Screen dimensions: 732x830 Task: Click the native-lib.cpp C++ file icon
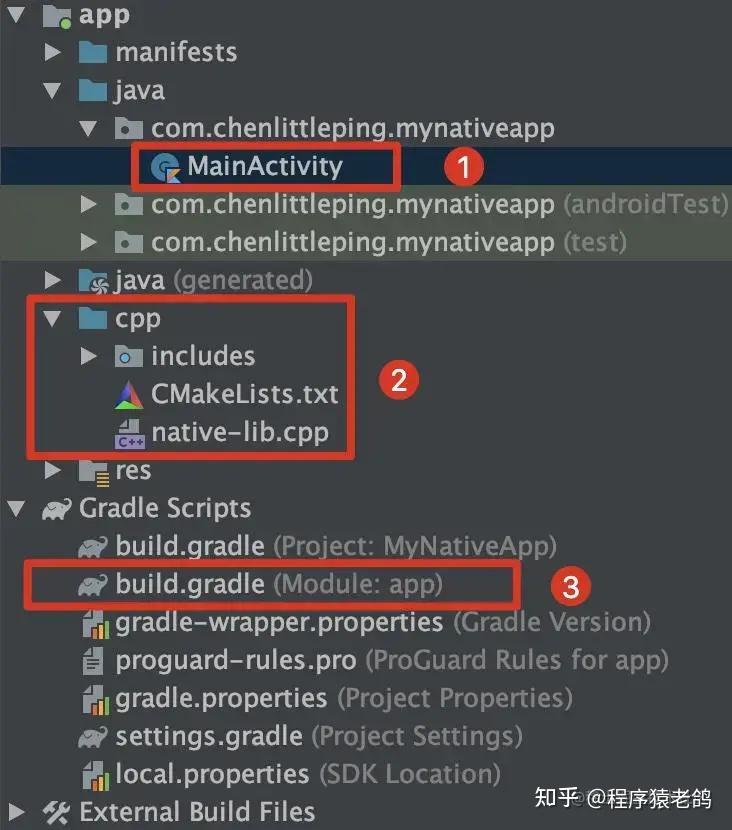click(x=128, y=433)
